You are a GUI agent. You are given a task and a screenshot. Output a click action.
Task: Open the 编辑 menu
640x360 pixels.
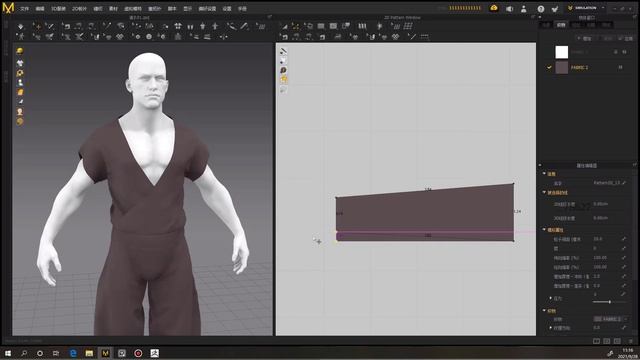tap(40, 9)
